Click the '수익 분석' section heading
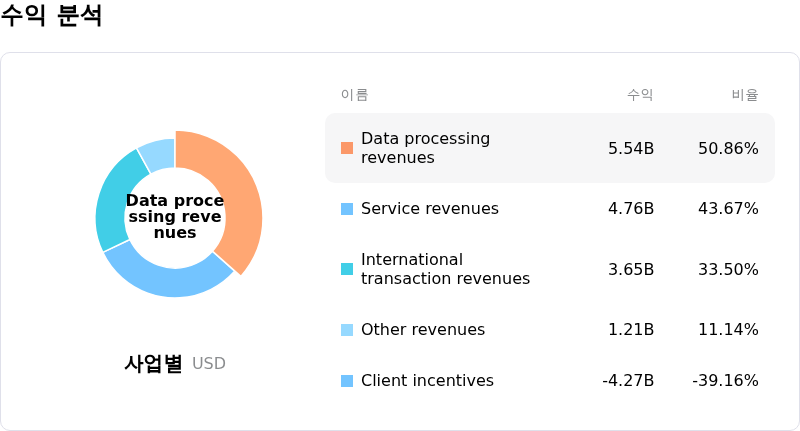800x431 pixels. [x=51, y=14]
